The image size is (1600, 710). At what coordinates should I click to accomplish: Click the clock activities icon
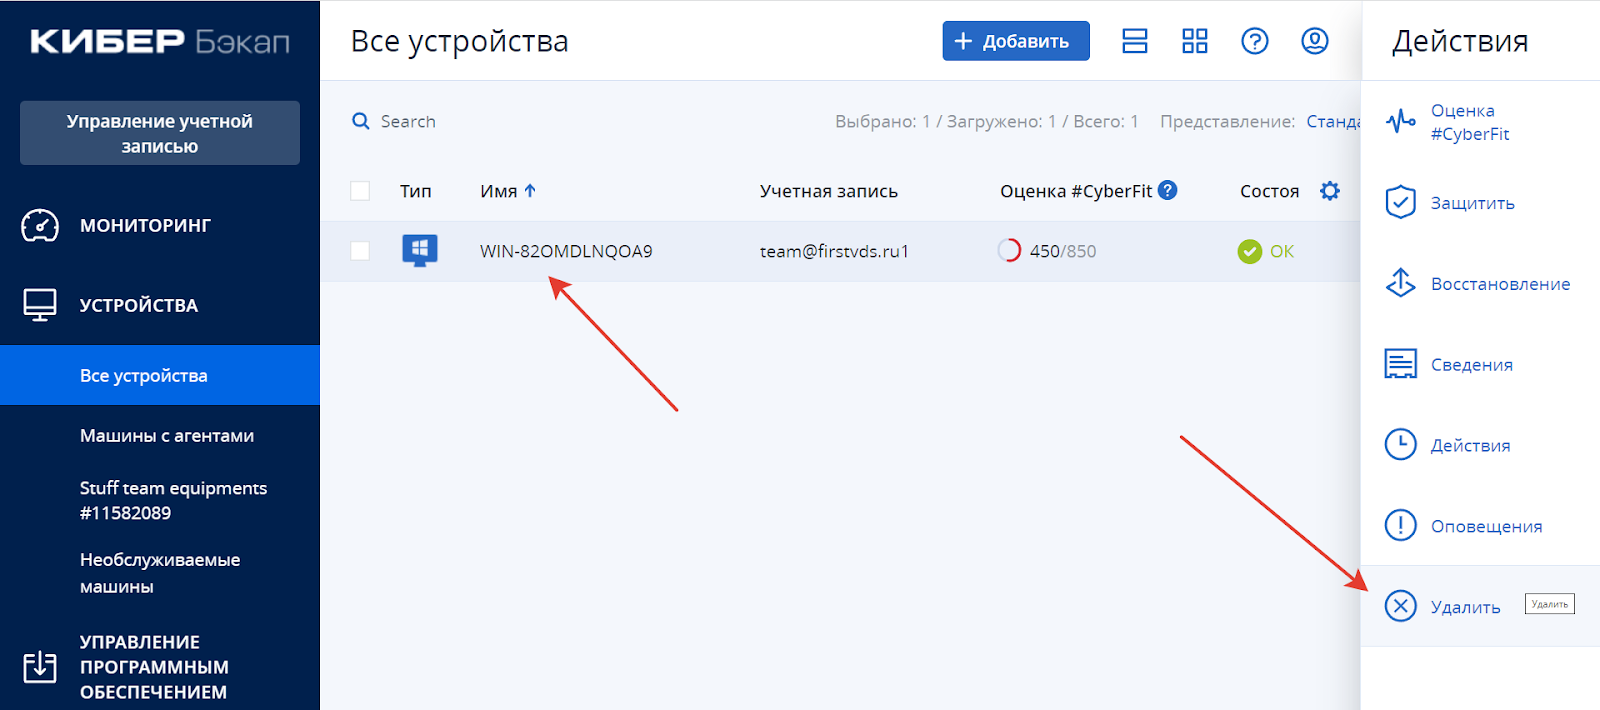click(x=1400, y=444)
